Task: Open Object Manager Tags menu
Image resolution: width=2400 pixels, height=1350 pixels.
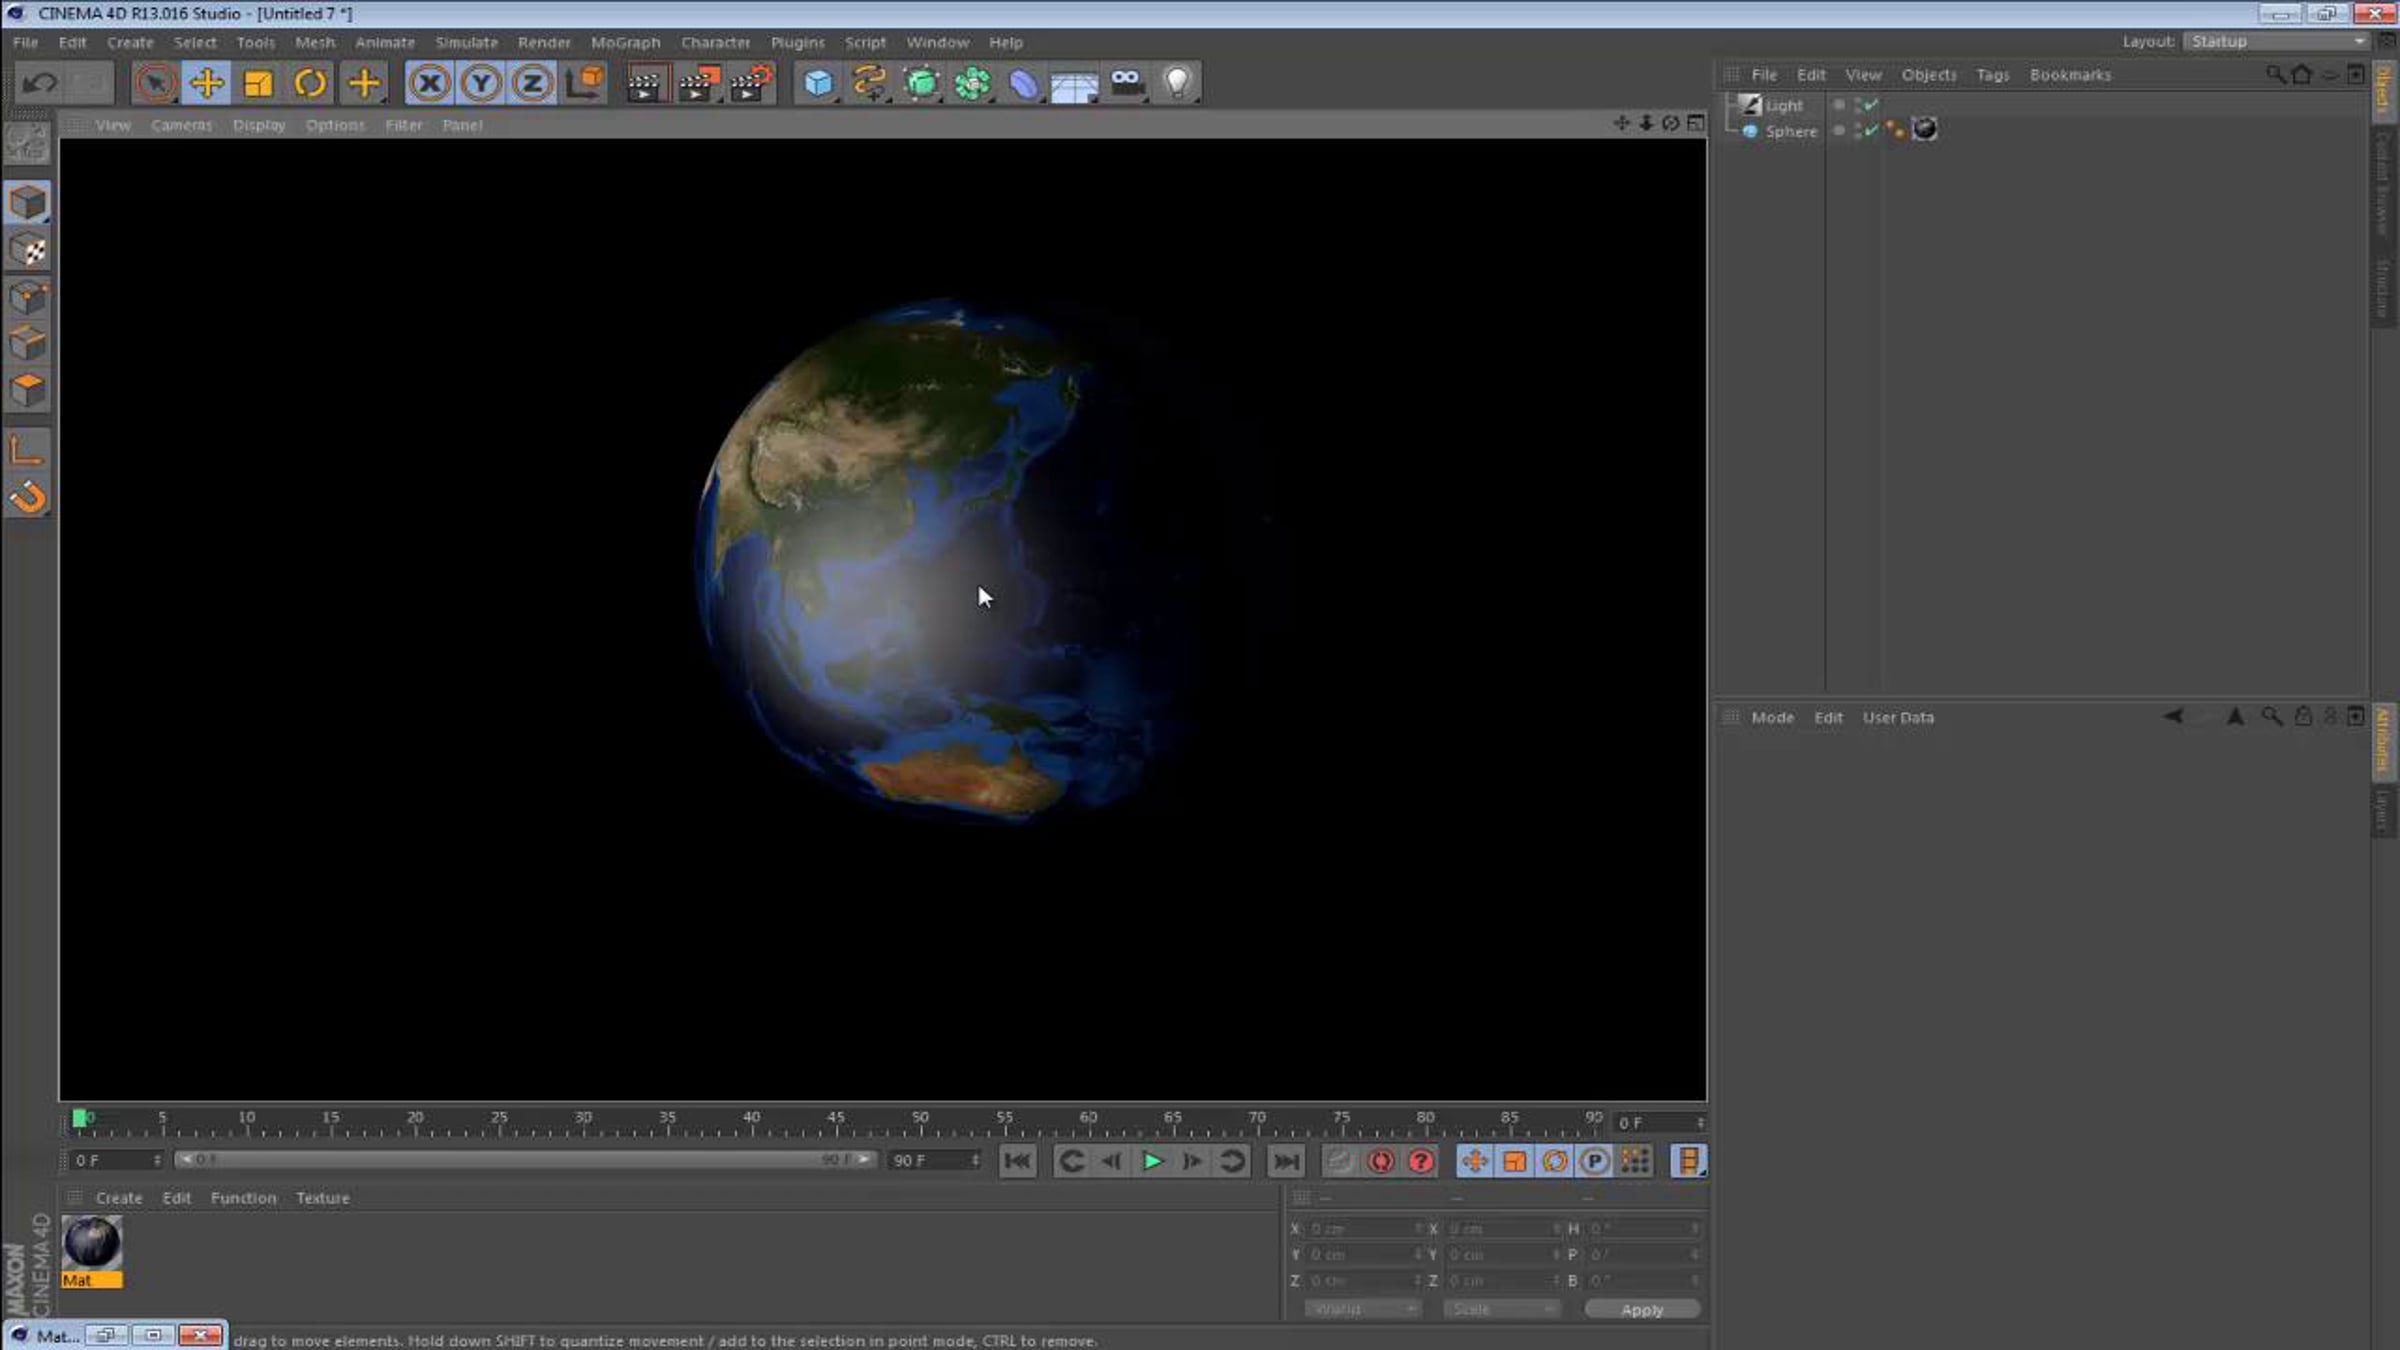Action: pos(1992,75)
